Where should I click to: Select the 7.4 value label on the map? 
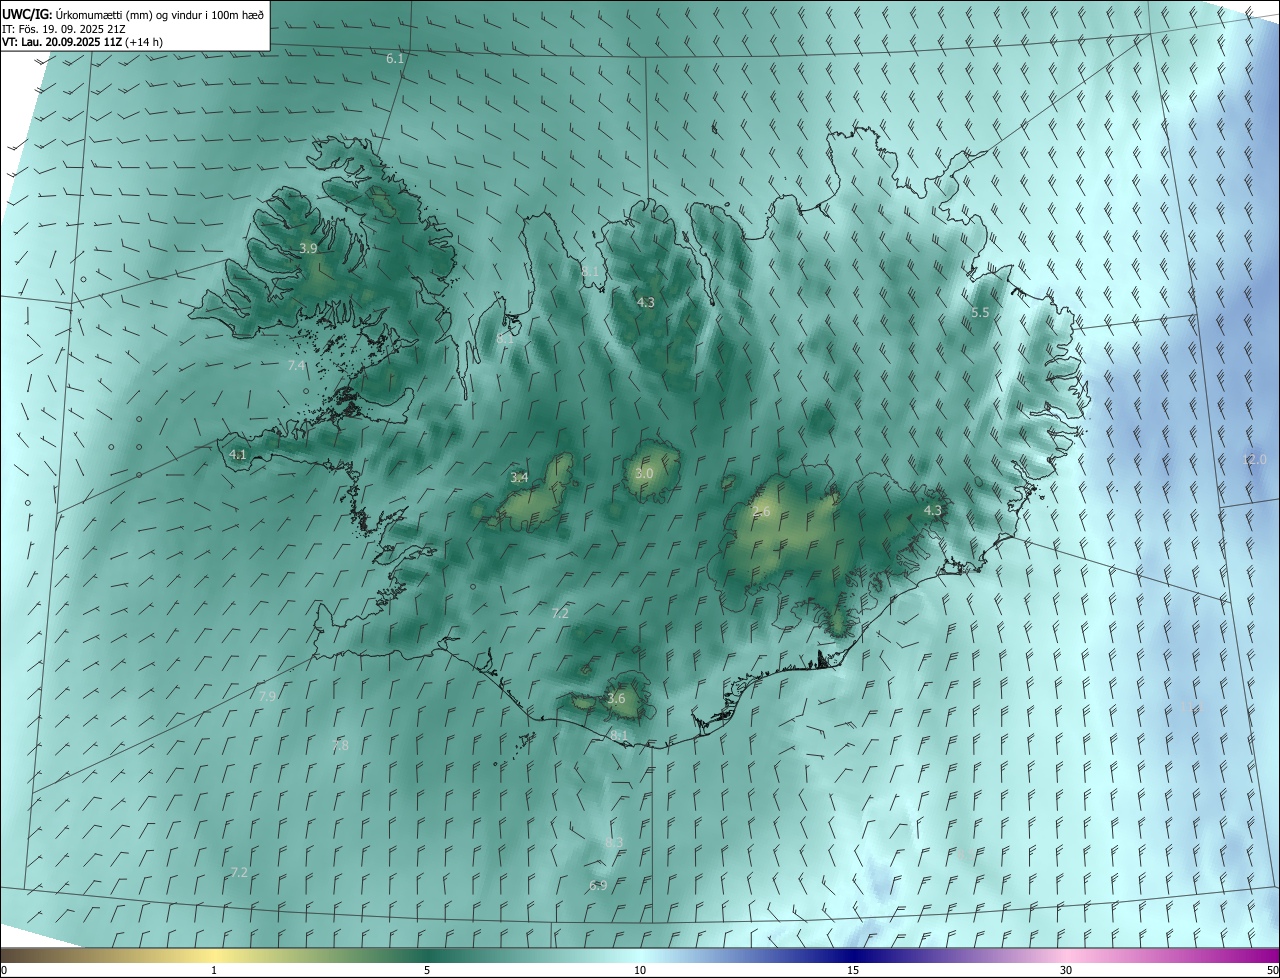coord(296,366)
